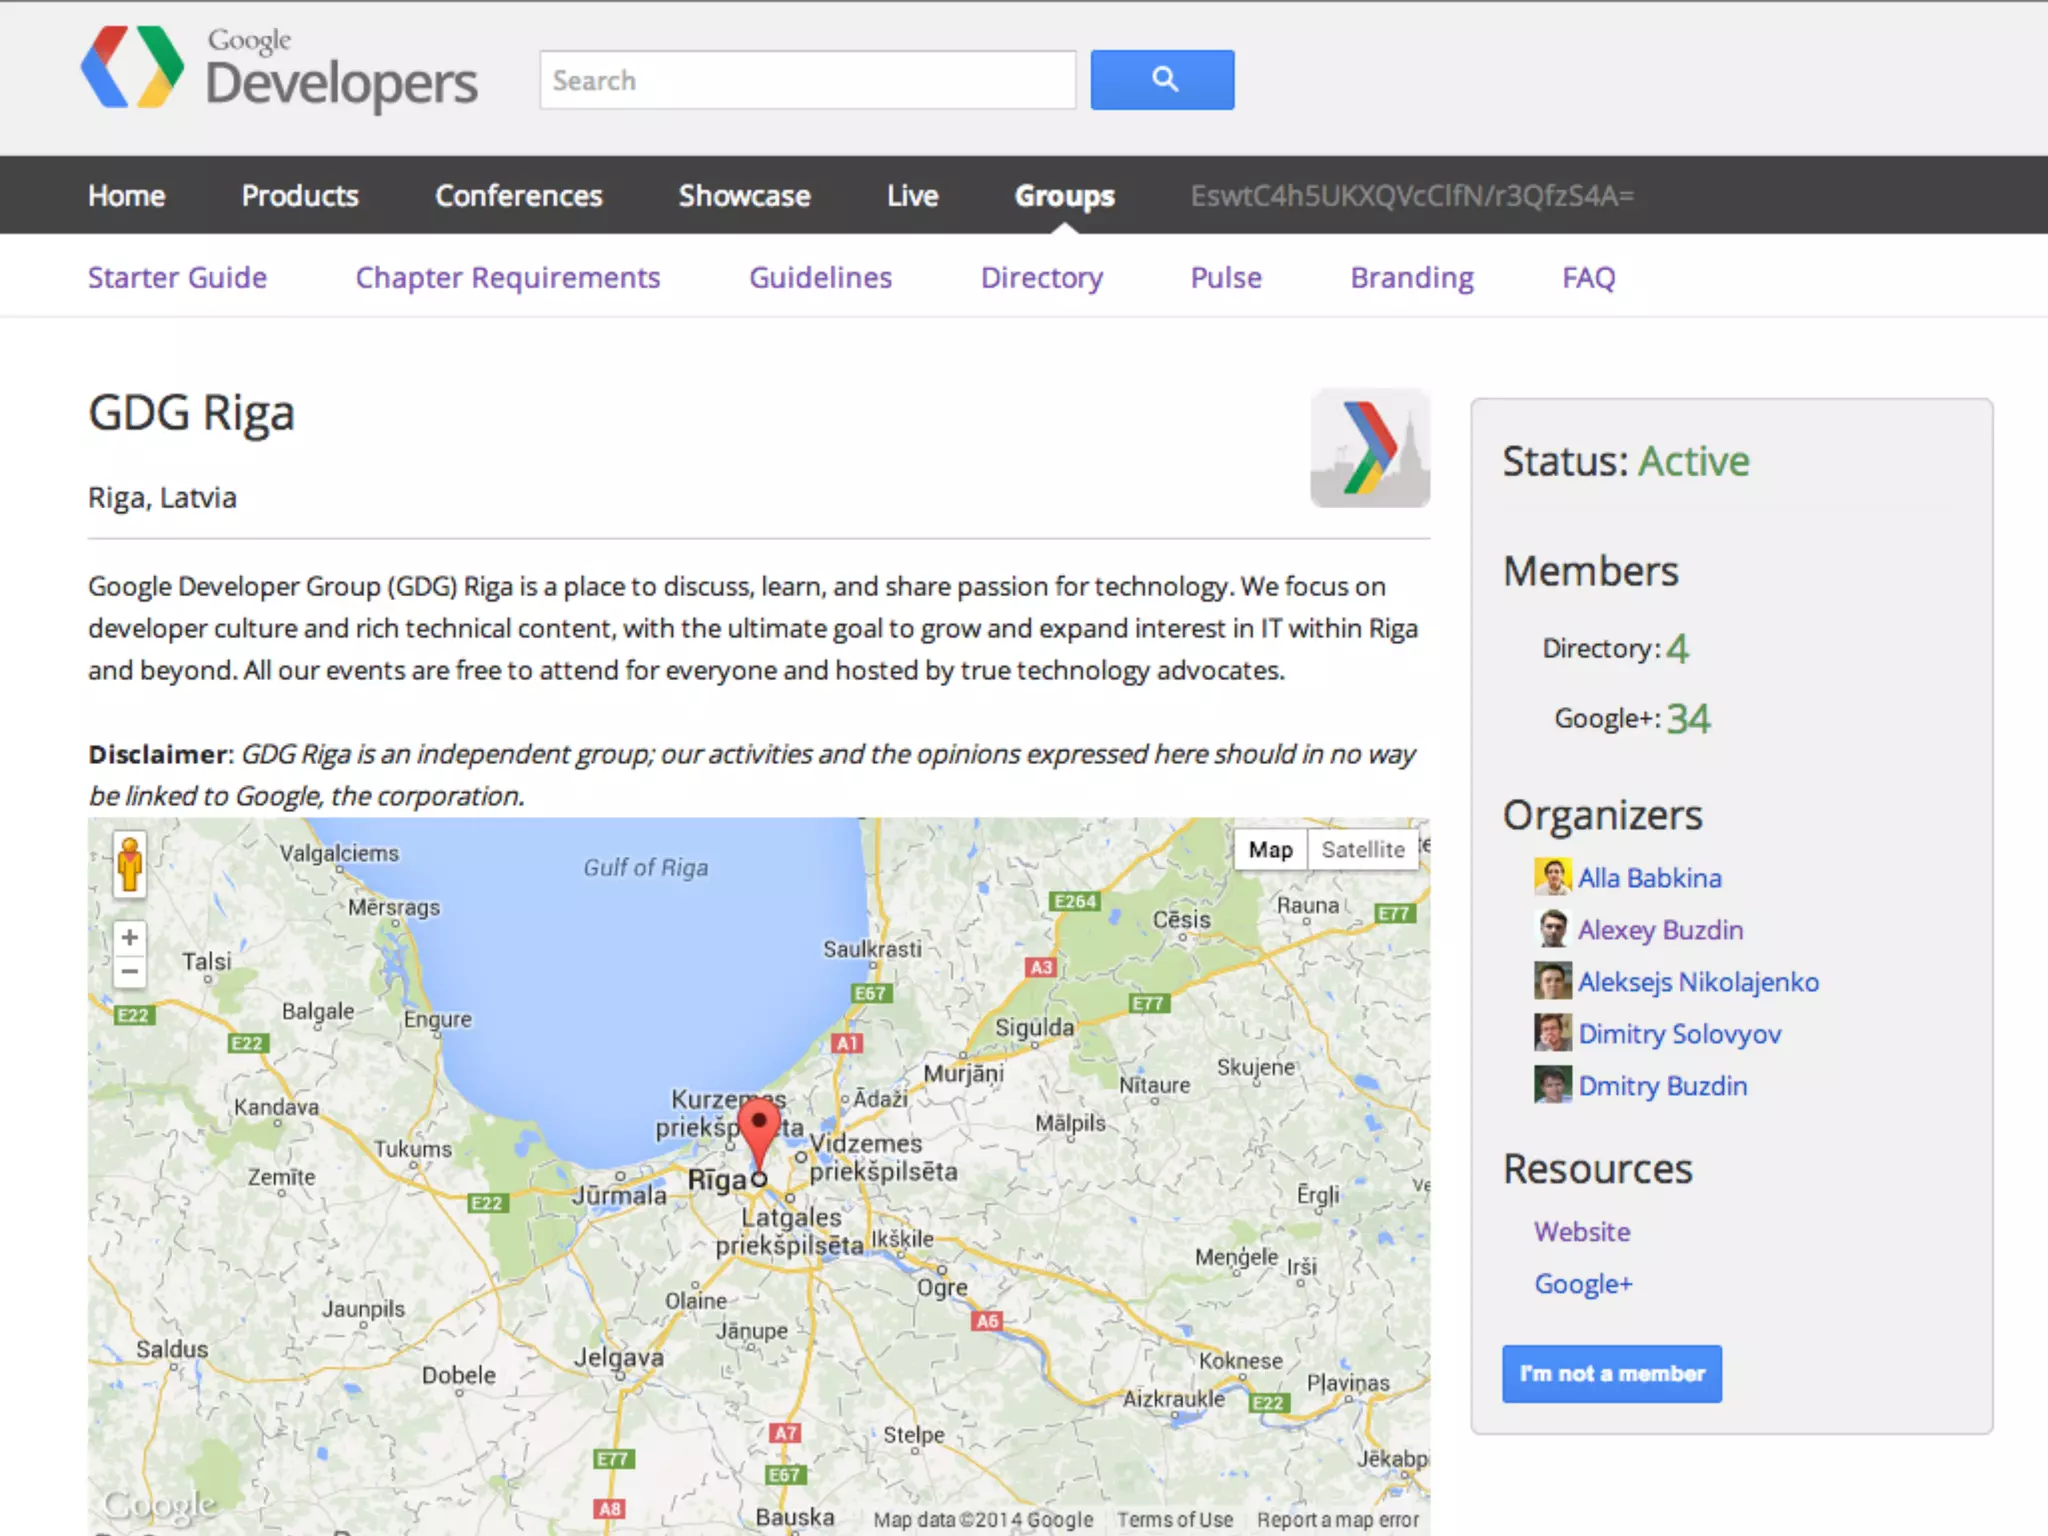Open the FAQ page
This screenshot has height=1536, width=2048.
pyautogui.click(x=1589, y=277)
